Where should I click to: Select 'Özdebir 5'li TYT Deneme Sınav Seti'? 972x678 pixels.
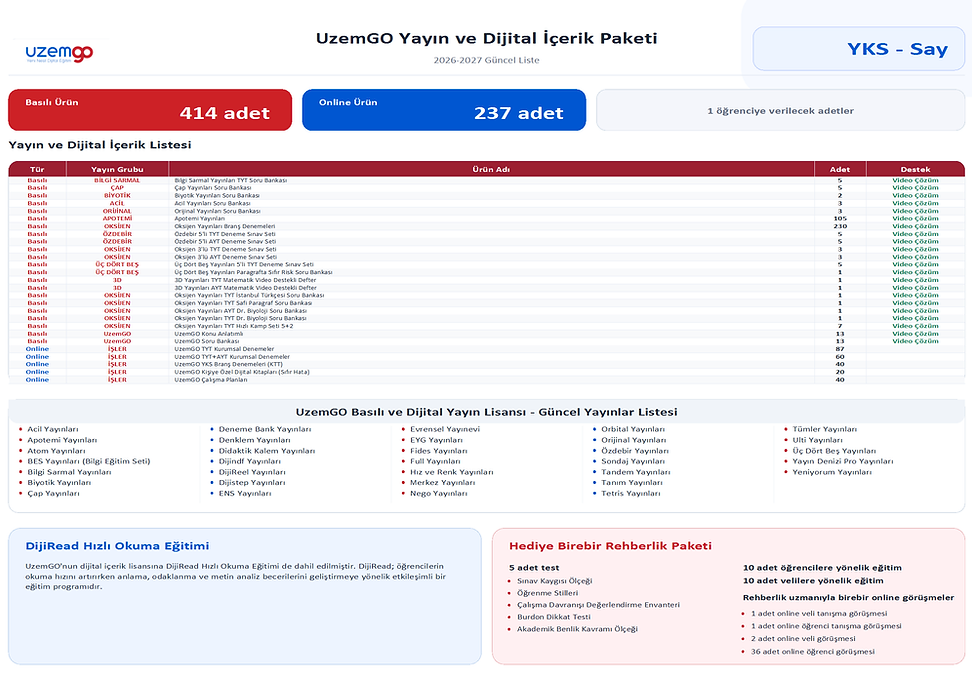coord(487,234)
